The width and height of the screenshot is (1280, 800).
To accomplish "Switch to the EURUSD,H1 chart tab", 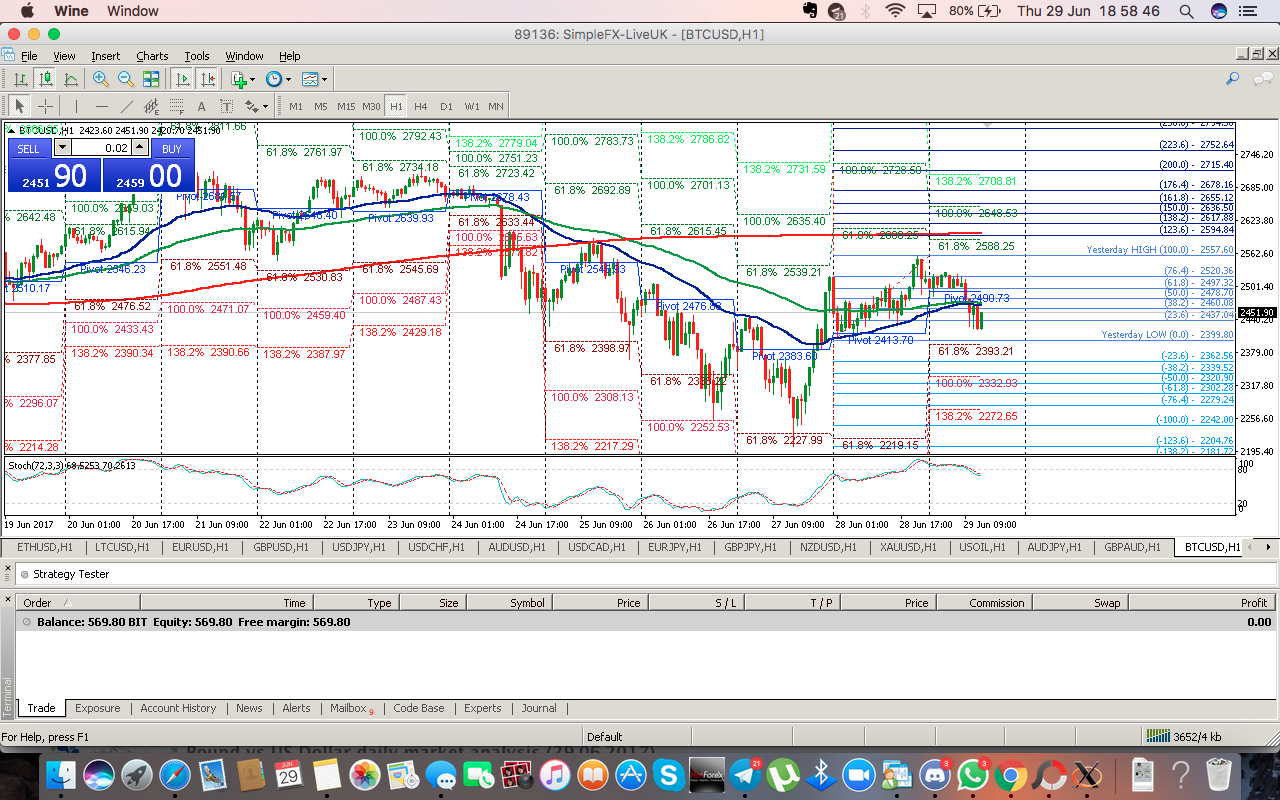I will coord(200,547).
